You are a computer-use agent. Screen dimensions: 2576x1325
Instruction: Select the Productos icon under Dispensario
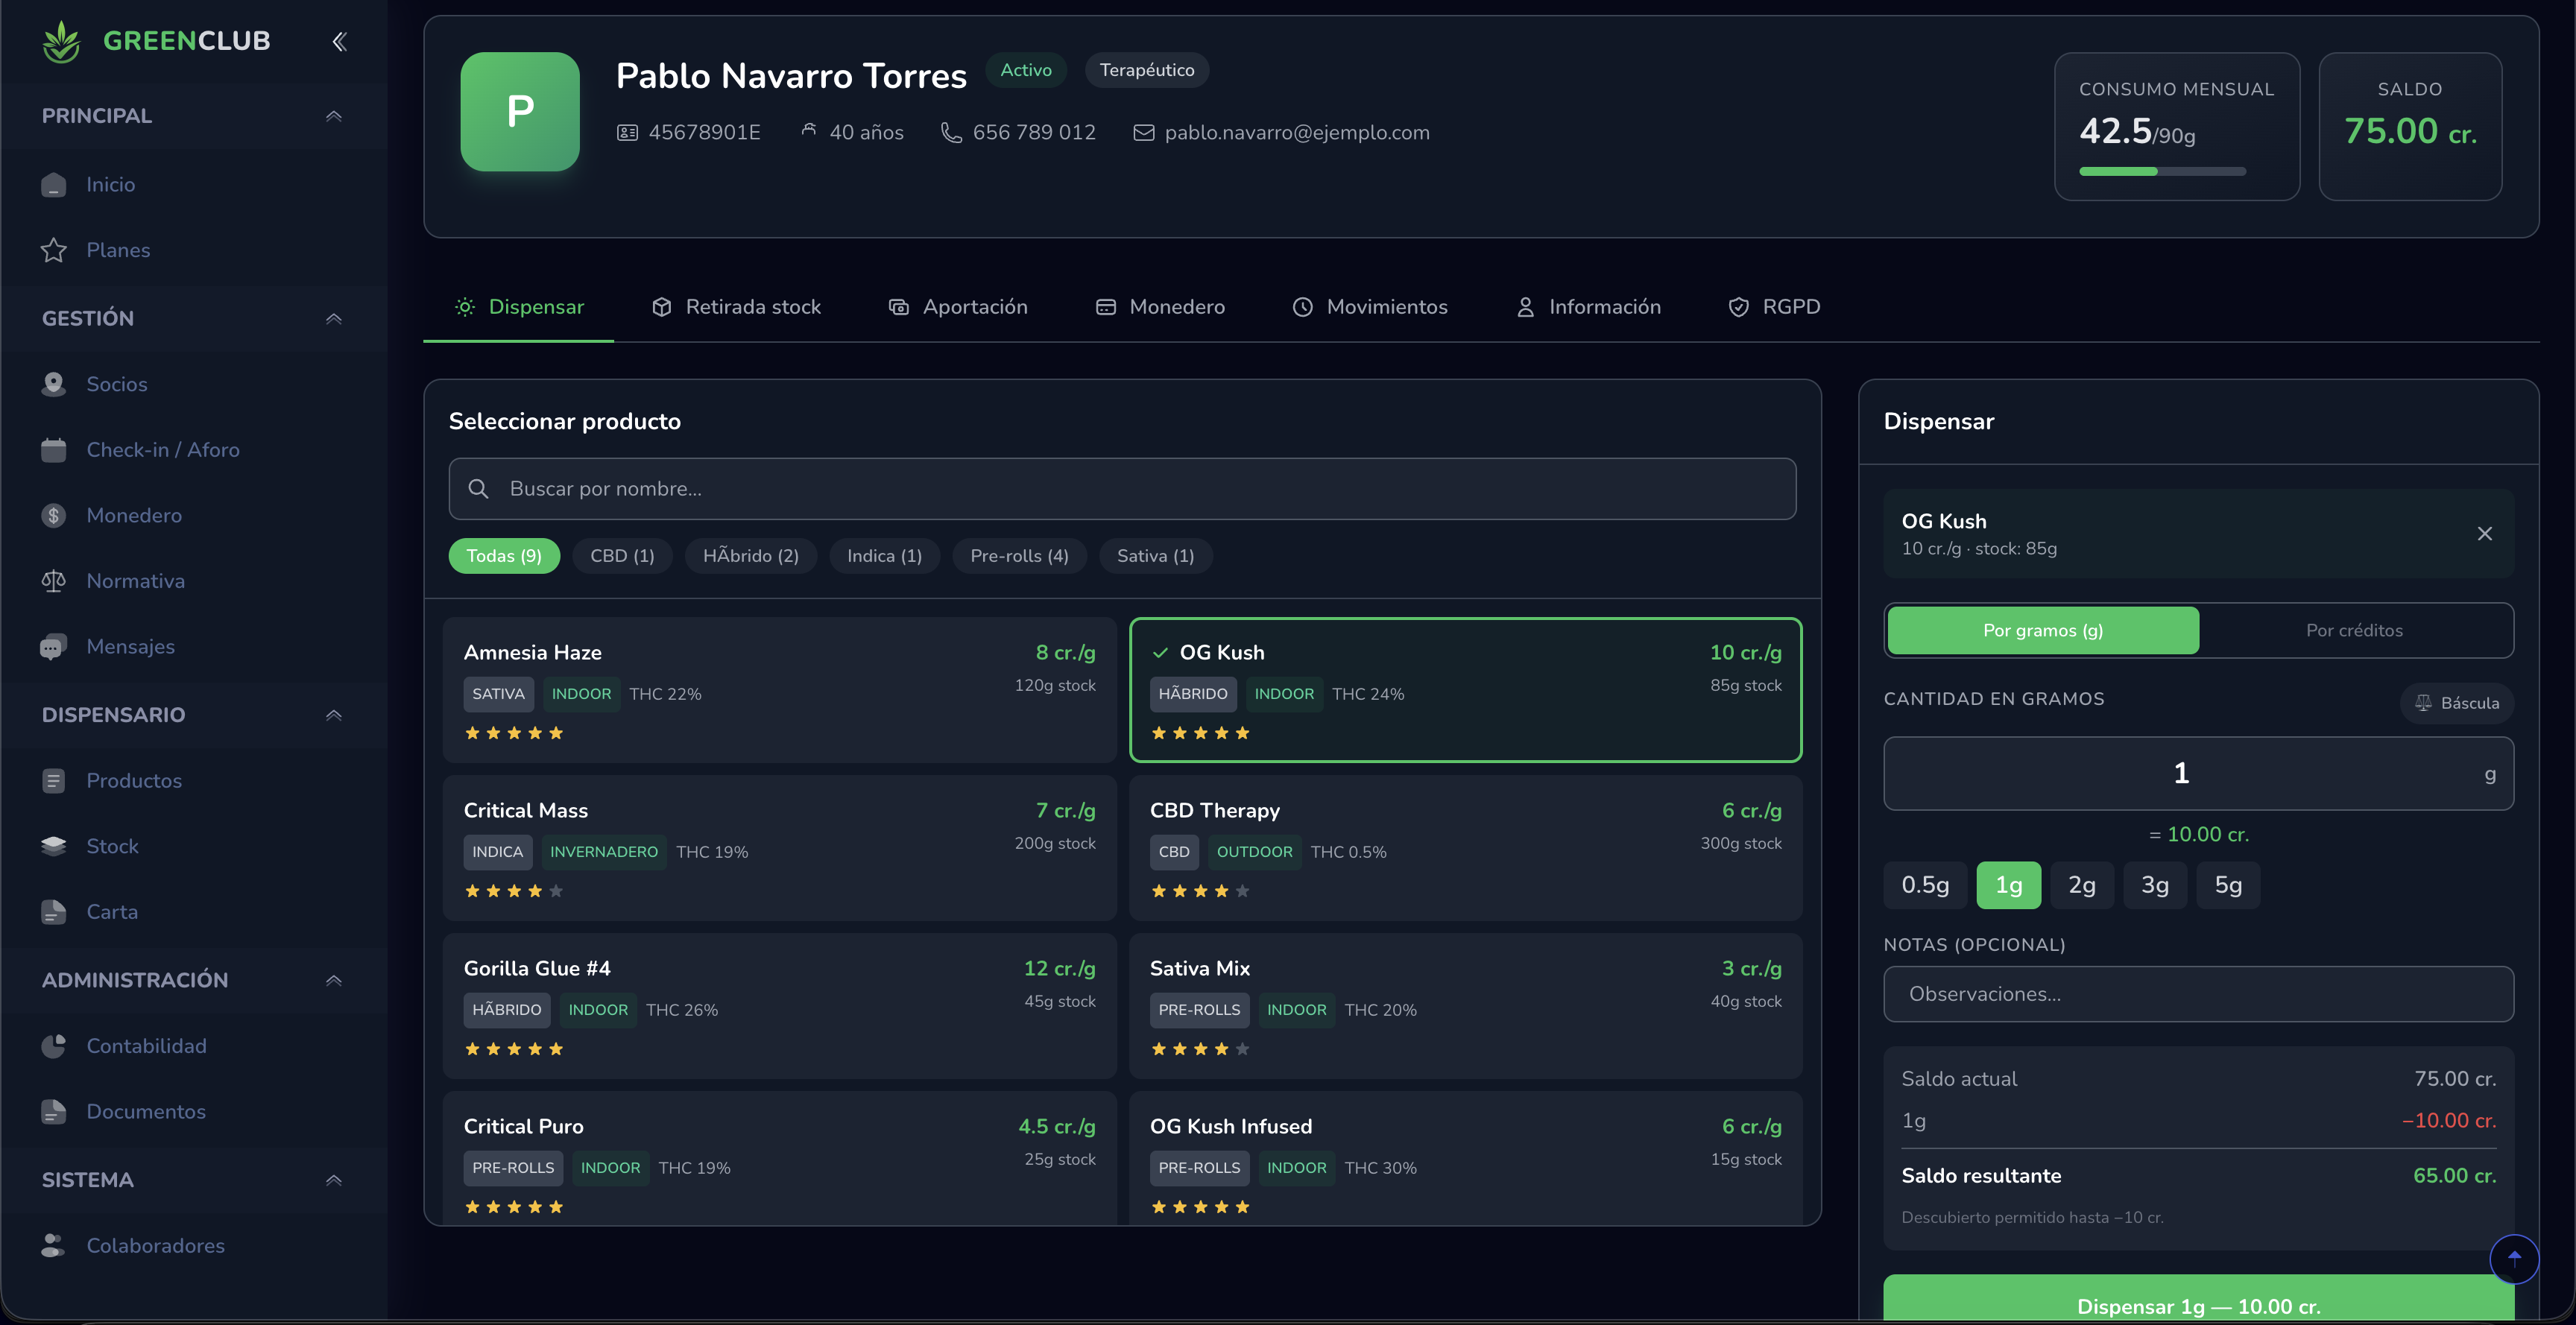click(x=54, y=780)
